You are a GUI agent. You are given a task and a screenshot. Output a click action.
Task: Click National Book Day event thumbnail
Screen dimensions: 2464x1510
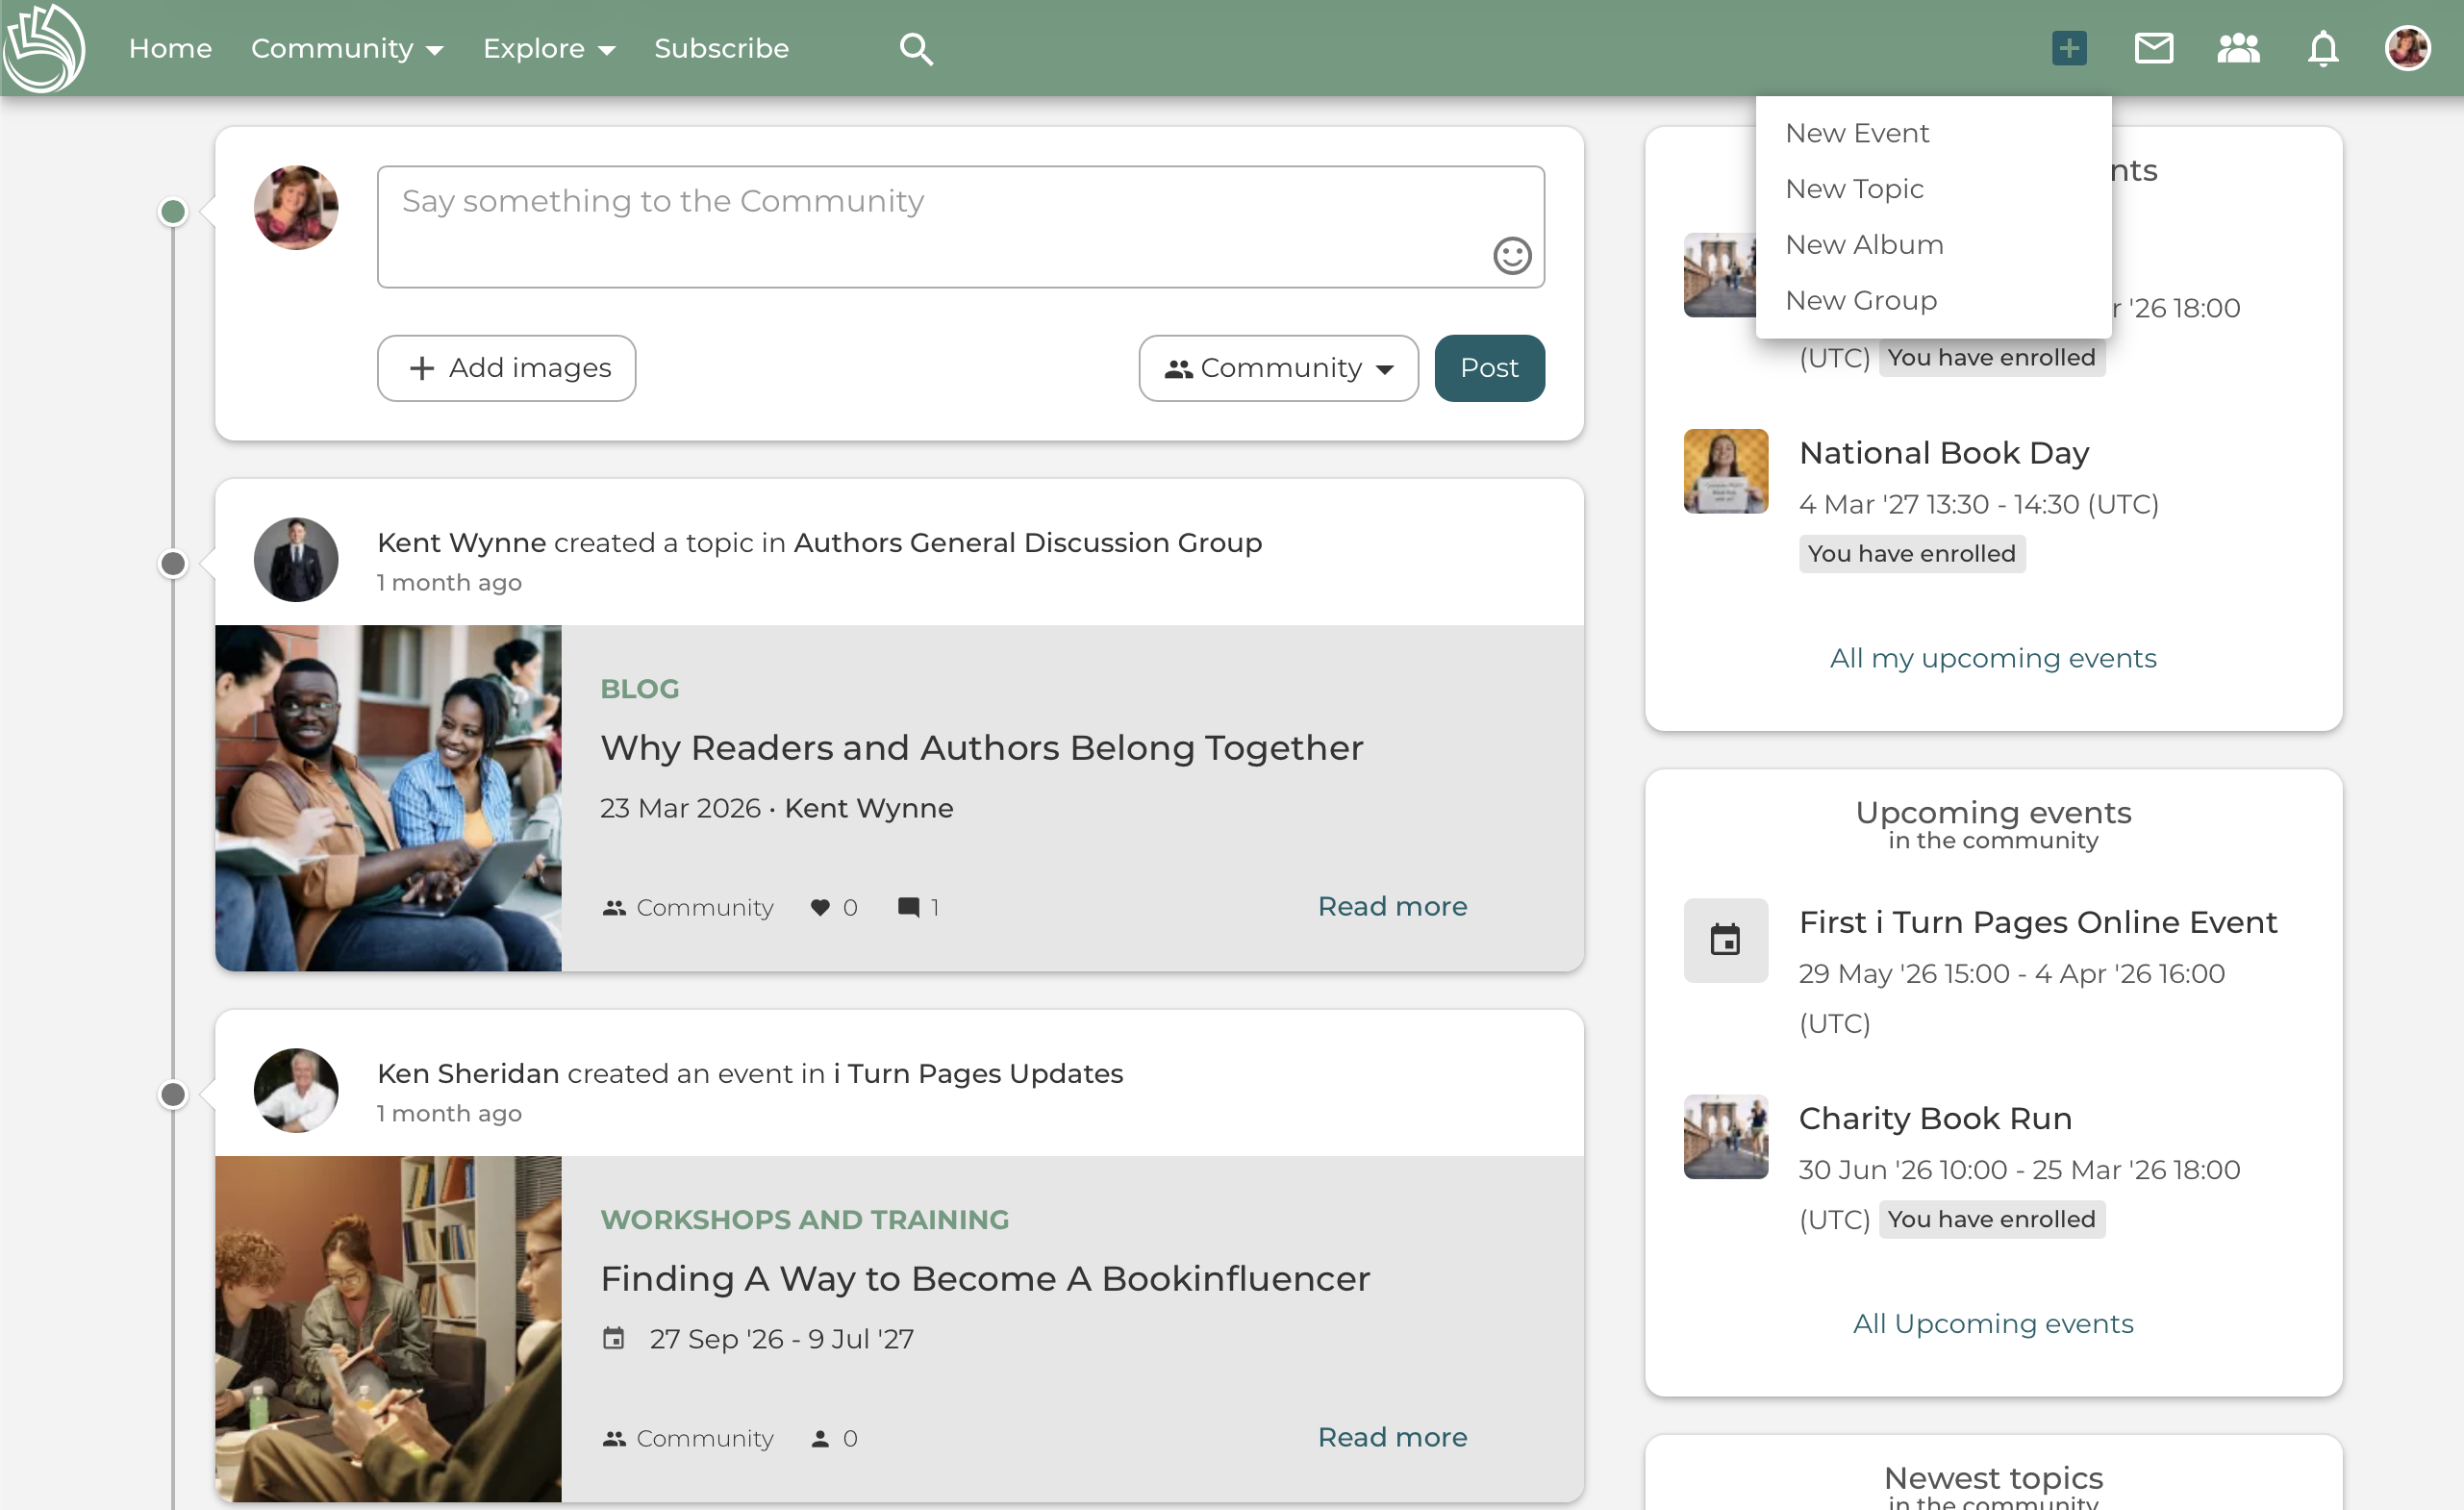(x=1725, y=471)
